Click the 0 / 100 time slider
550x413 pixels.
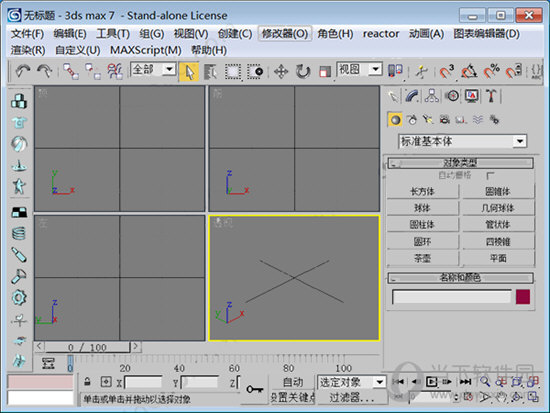pos(88,347)
